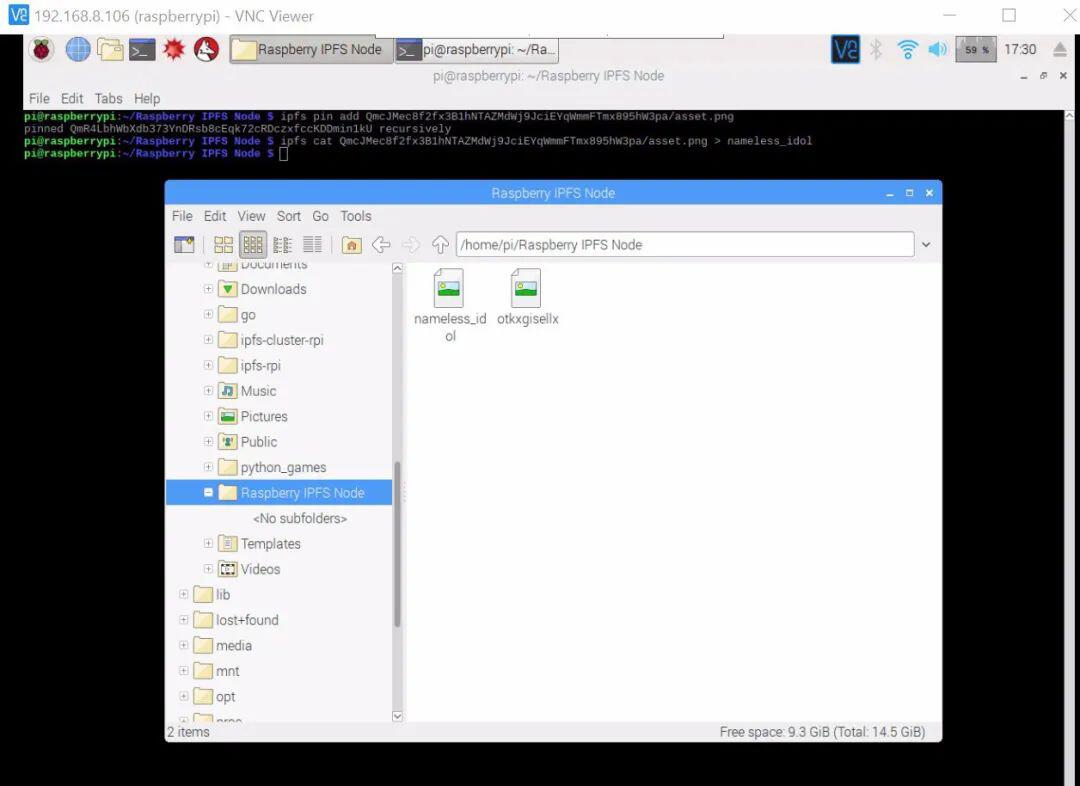The width and height of the screenshot is (1080, 786).
Task: Click the free space status bar text
Action: 822,732
